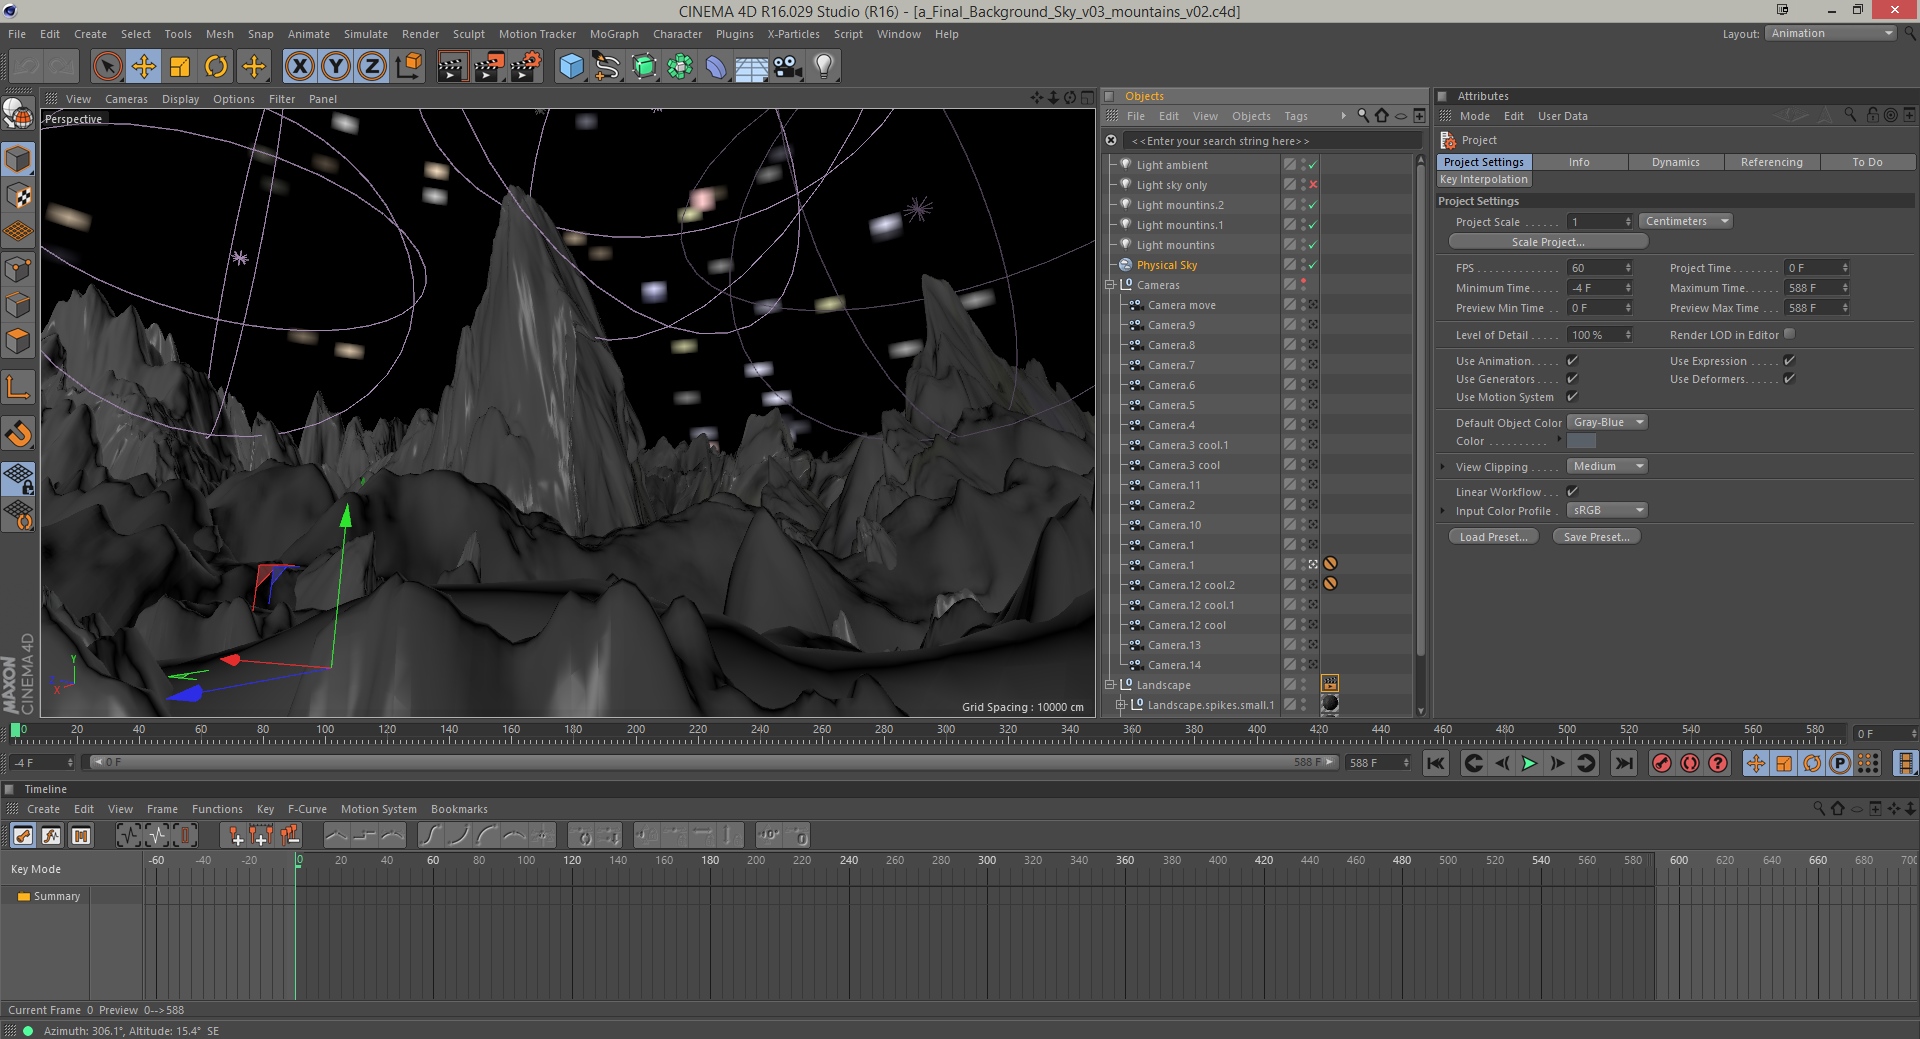Screen dimensions: 1920x1039
Task: Toggle Y axis lock
Action: [x=336, y=67]
